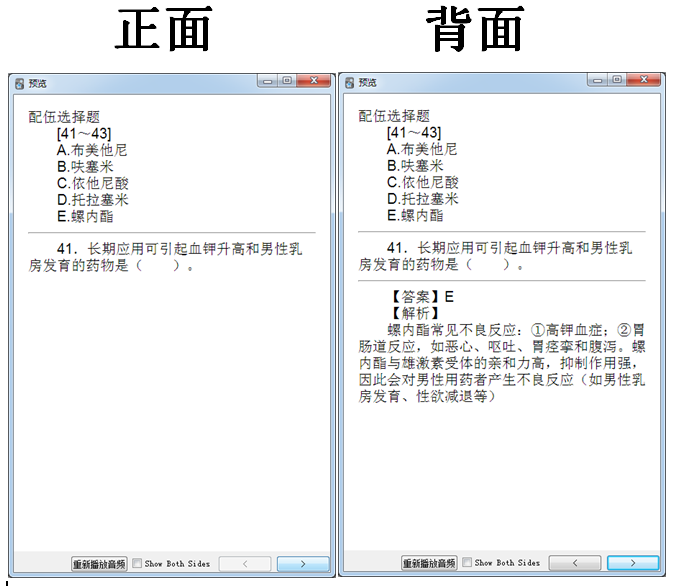This screenshot has height=586, width=674.
Task: Minimize the front-side preview window
Action: [268, 81]
